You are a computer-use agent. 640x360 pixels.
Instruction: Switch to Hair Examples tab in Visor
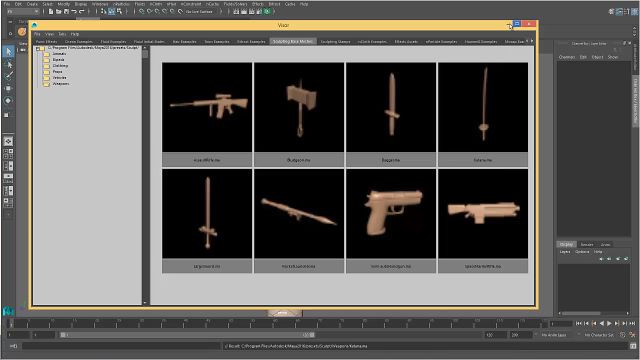[184, 42]
